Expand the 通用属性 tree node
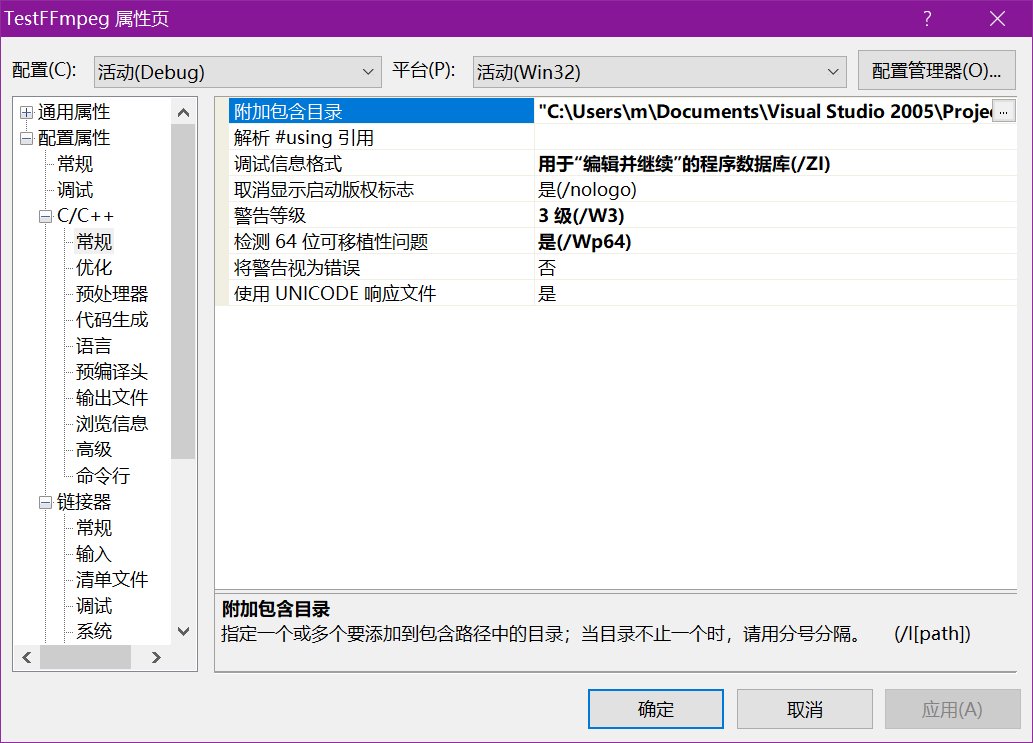 26,112
